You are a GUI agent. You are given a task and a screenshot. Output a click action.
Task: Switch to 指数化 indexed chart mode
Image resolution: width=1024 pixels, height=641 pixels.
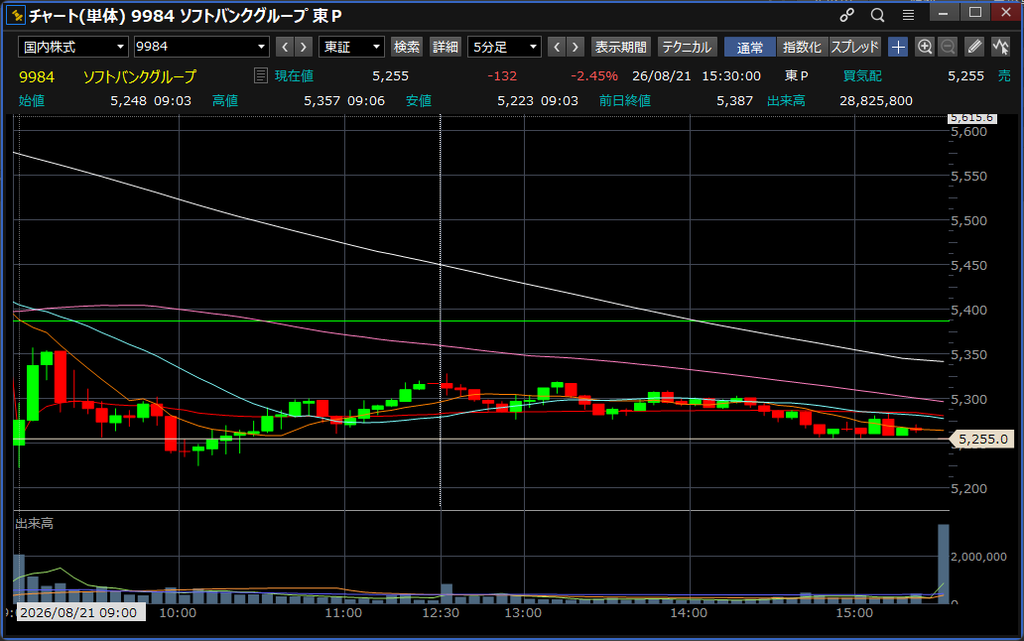pos(802,47)
